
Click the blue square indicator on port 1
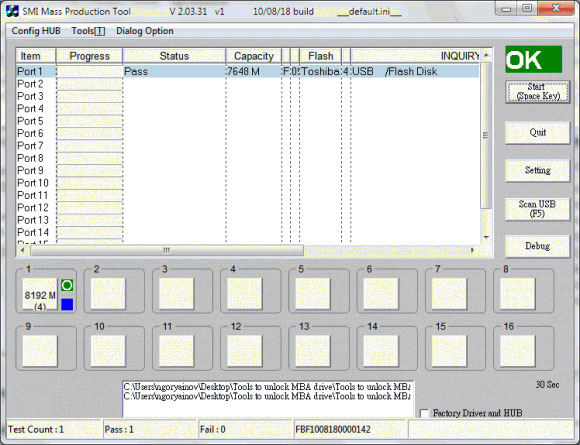pos(67,304)
